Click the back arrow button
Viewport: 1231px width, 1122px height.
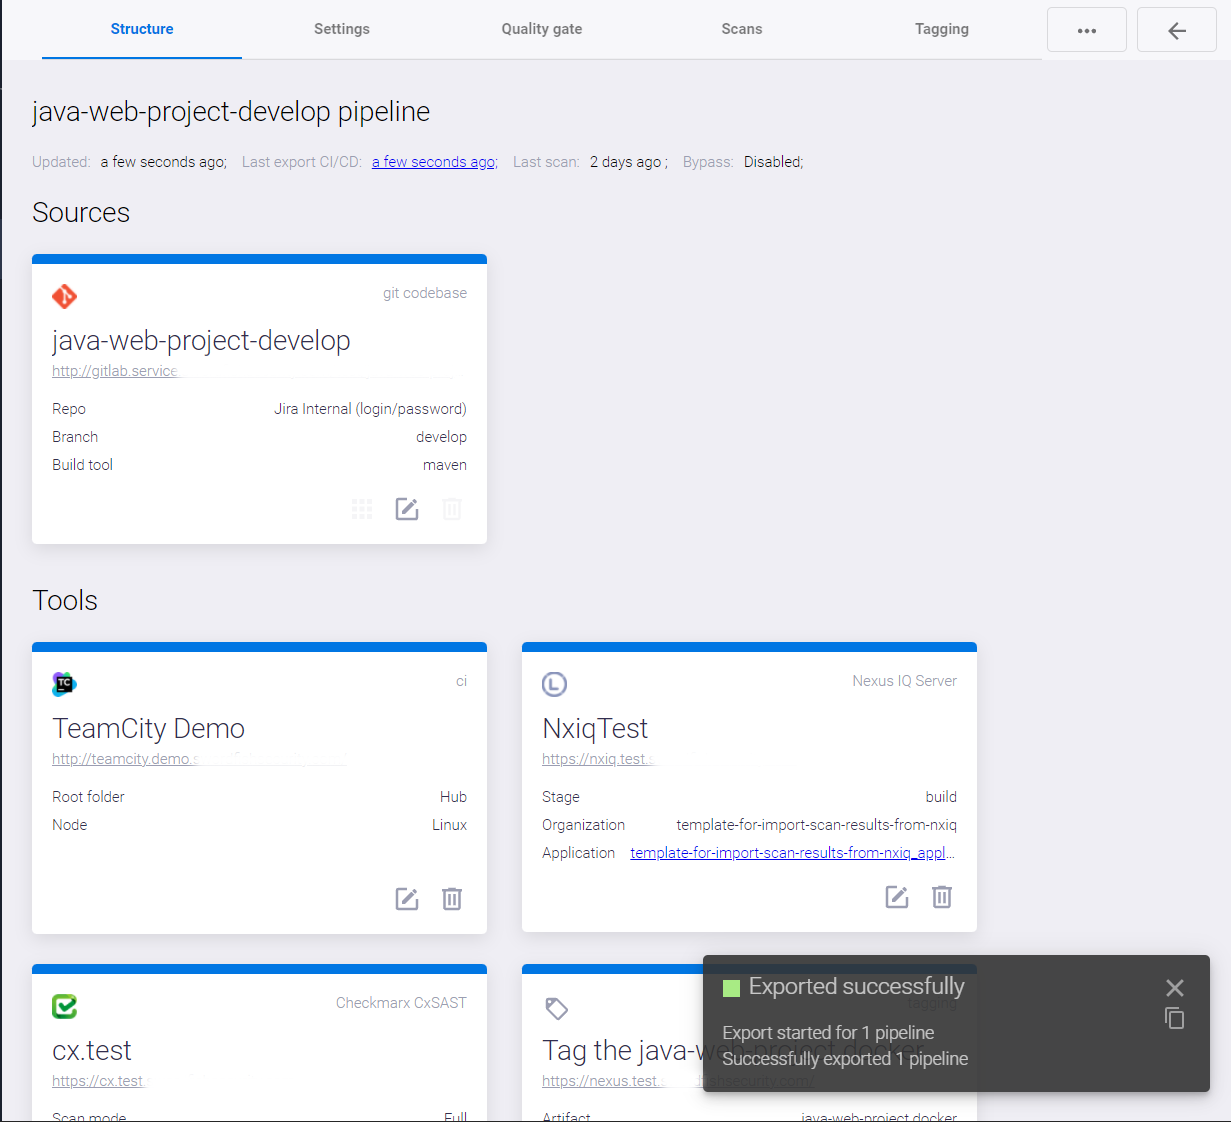pyautogui.click(x=1177, y=30)
